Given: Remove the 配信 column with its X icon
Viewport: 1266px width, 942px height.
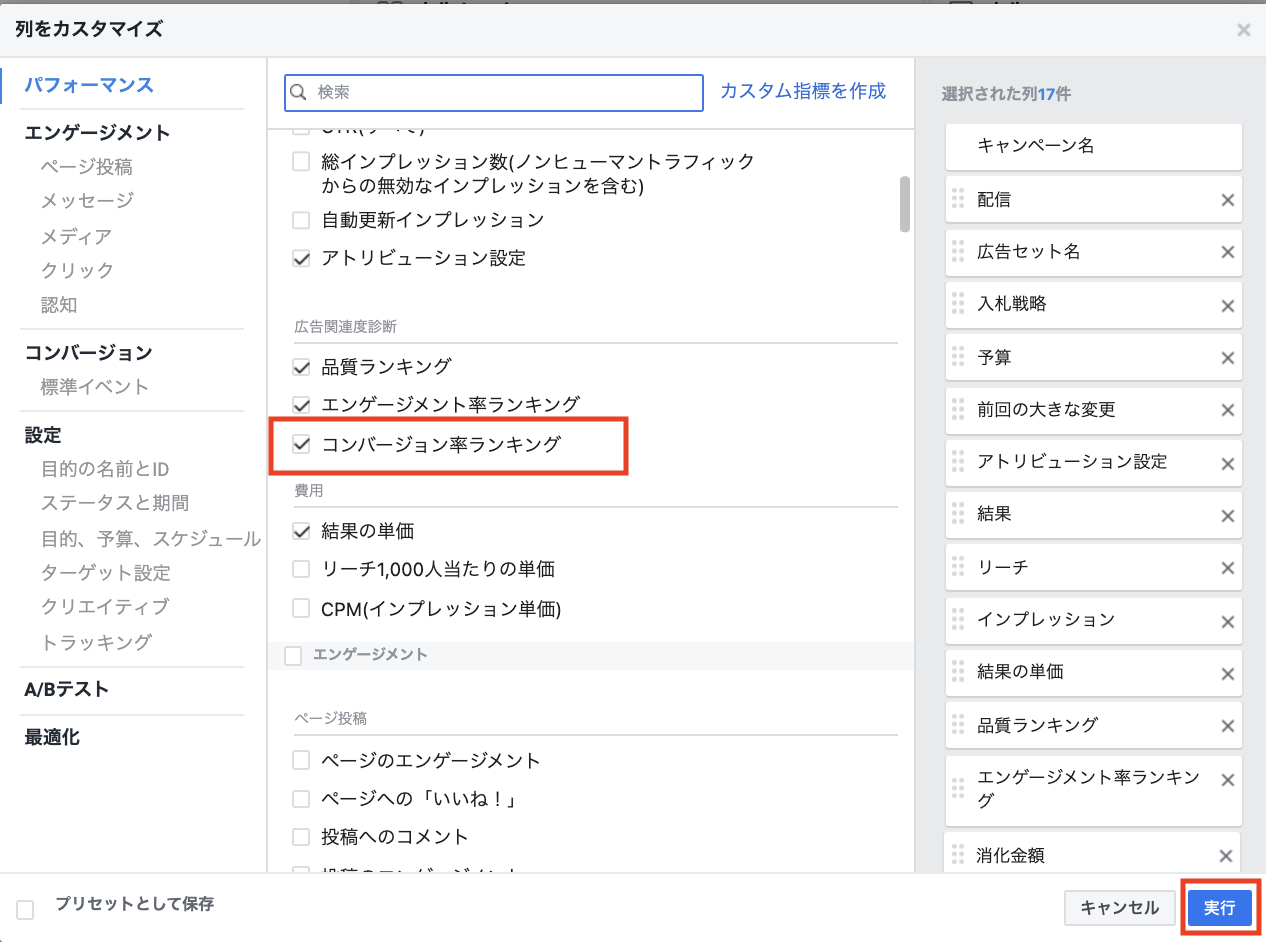Looking at the screenshot, I should pos(1228,200).
